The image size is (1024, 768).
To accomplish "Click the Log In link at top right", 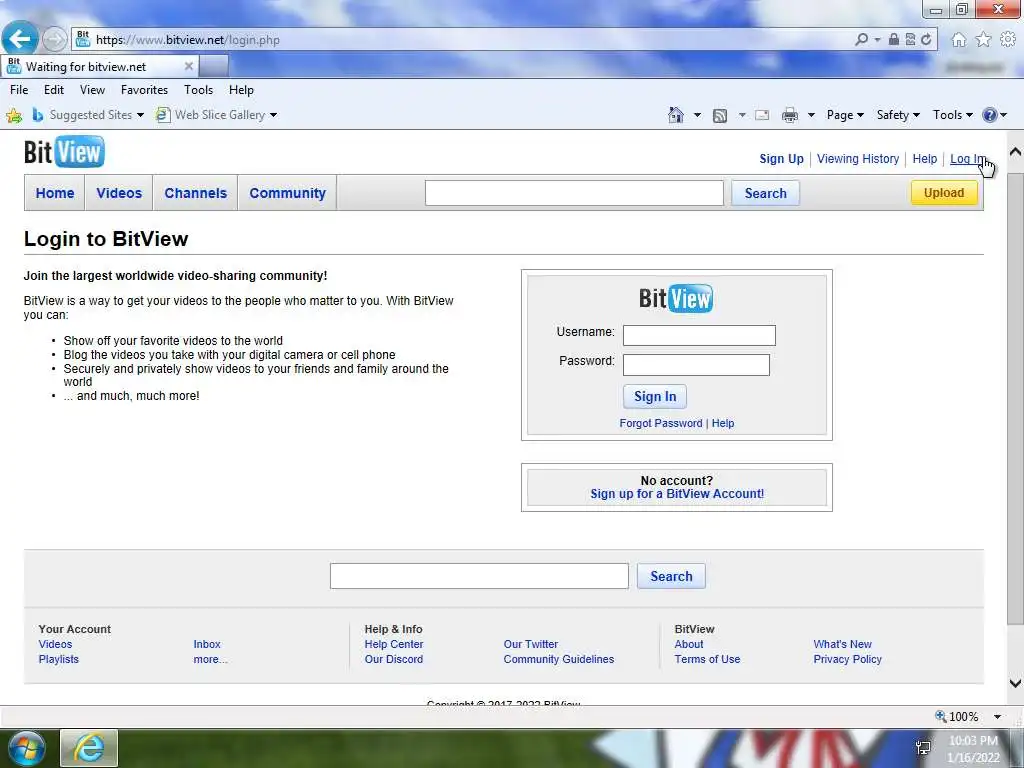I will click(x=967, y=159).
